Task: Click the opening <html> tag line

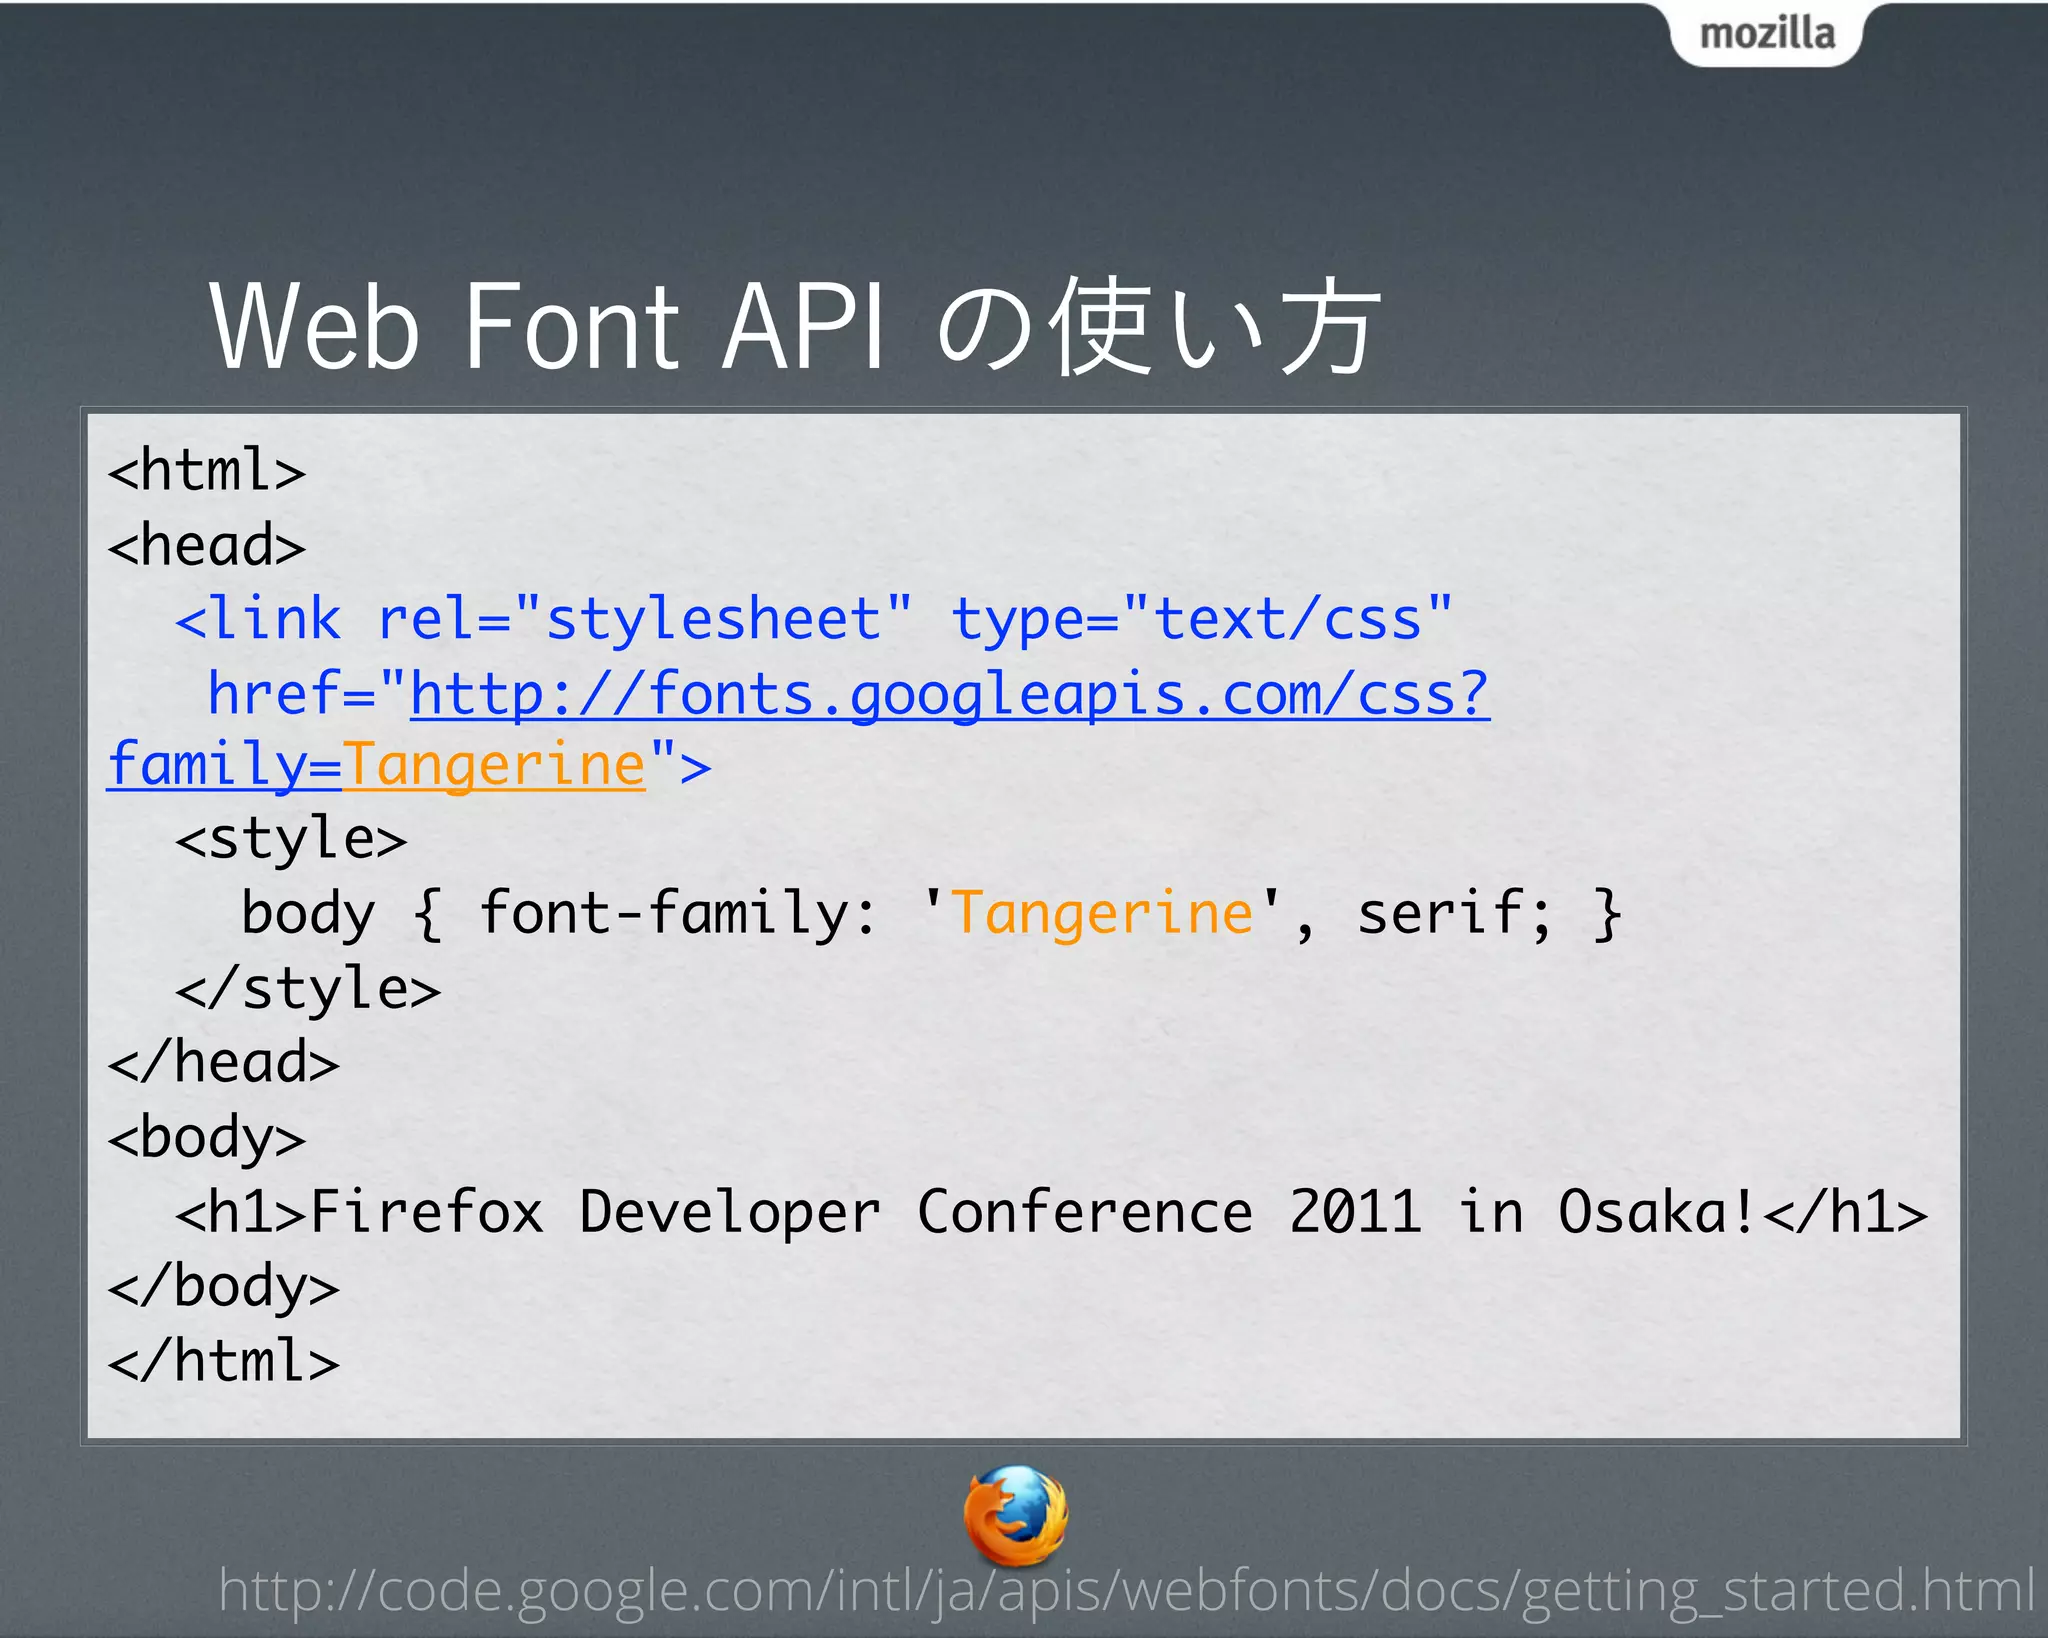Action: click(207, 470)
